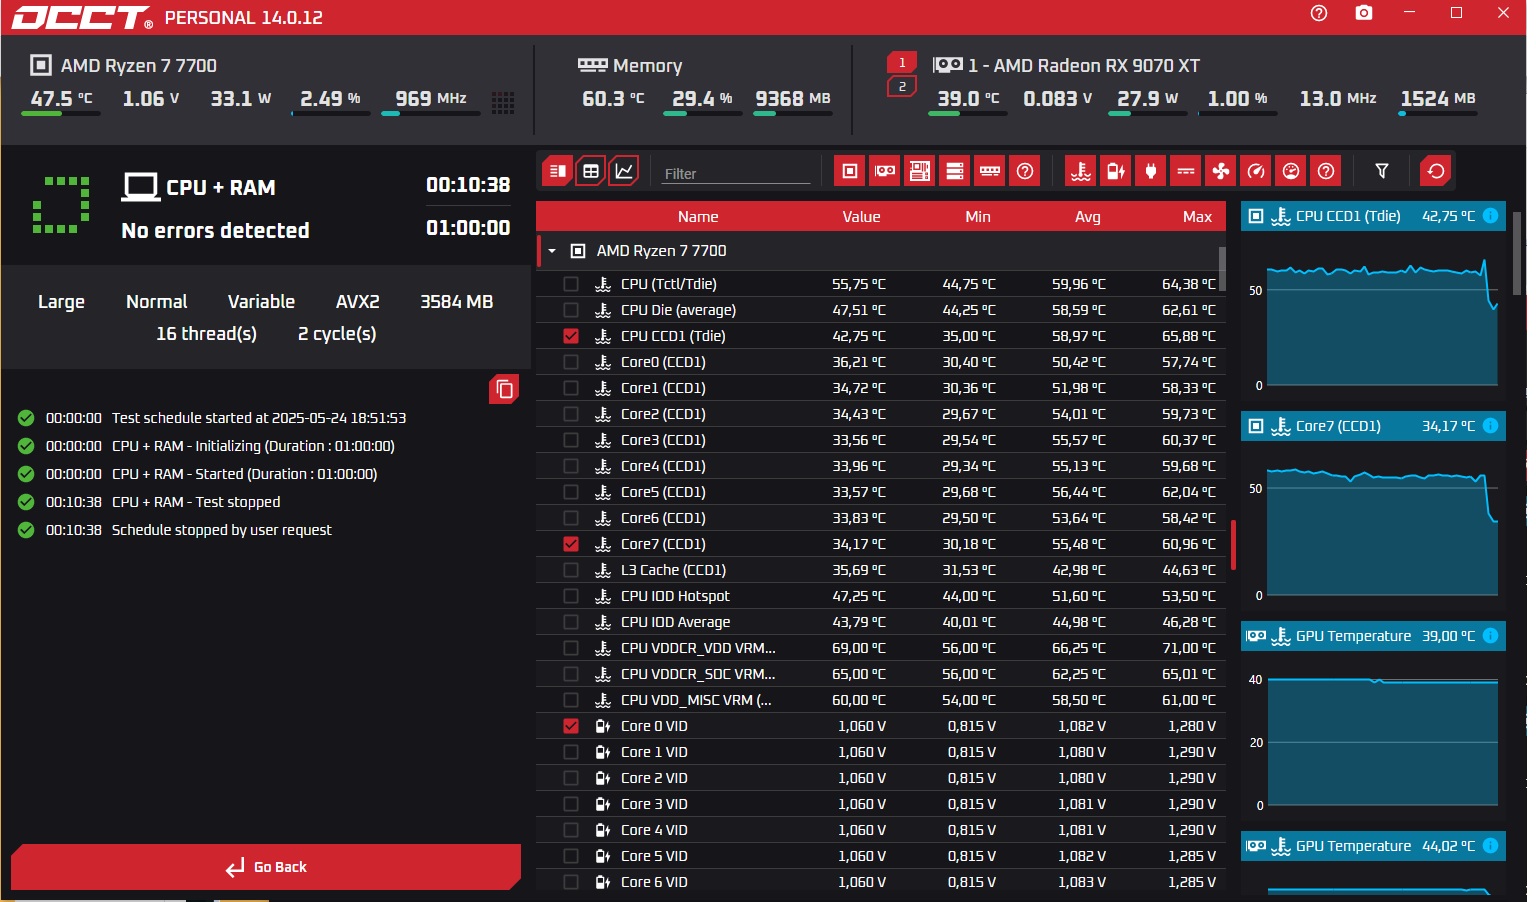This screenshot has height=902, width=1536.
Task: Switch monitoring to graph view
Action: tap(624, 171)
